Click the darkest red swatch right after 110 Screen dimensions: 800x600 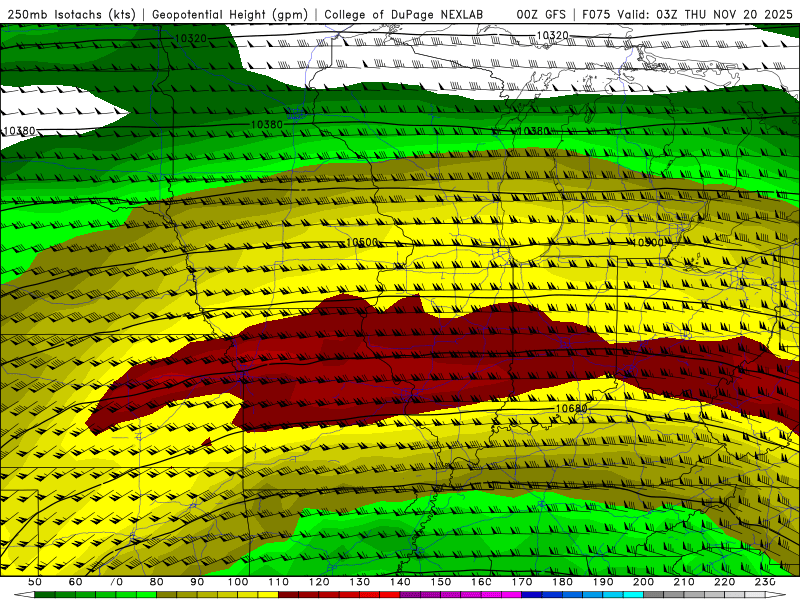click(288, 595)
